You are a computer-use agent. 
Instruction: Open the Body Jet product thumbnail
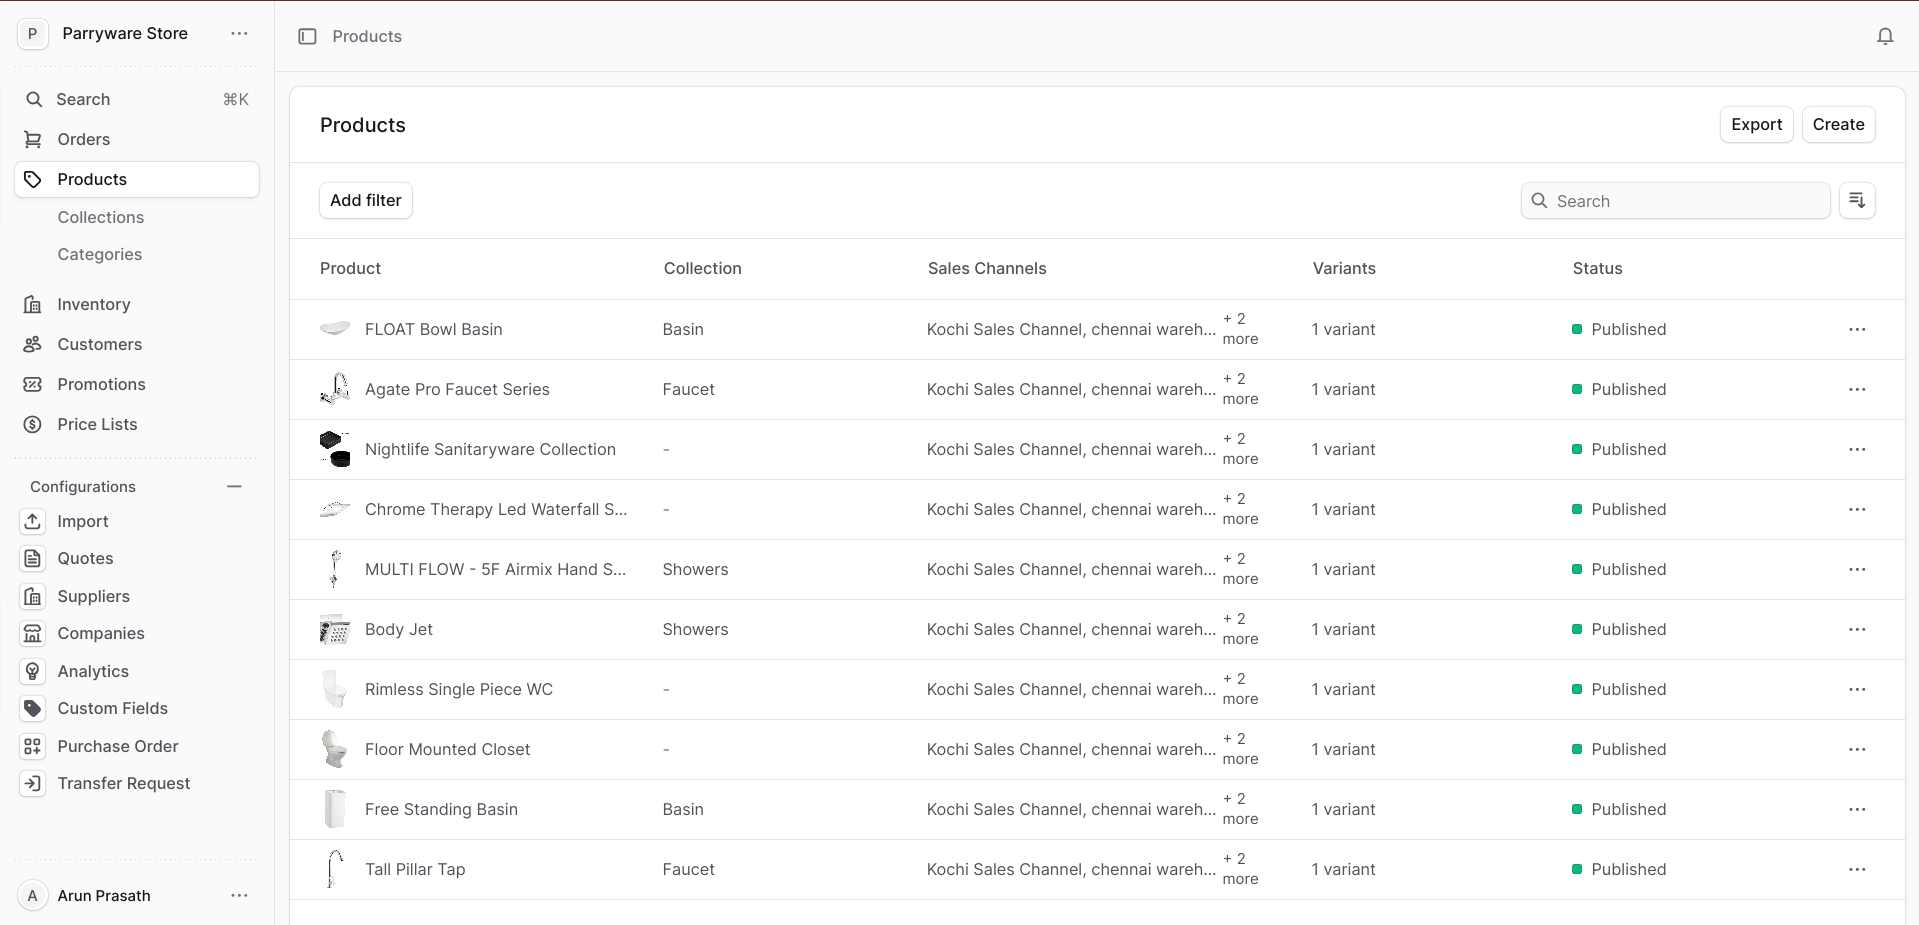pos(335,630)
